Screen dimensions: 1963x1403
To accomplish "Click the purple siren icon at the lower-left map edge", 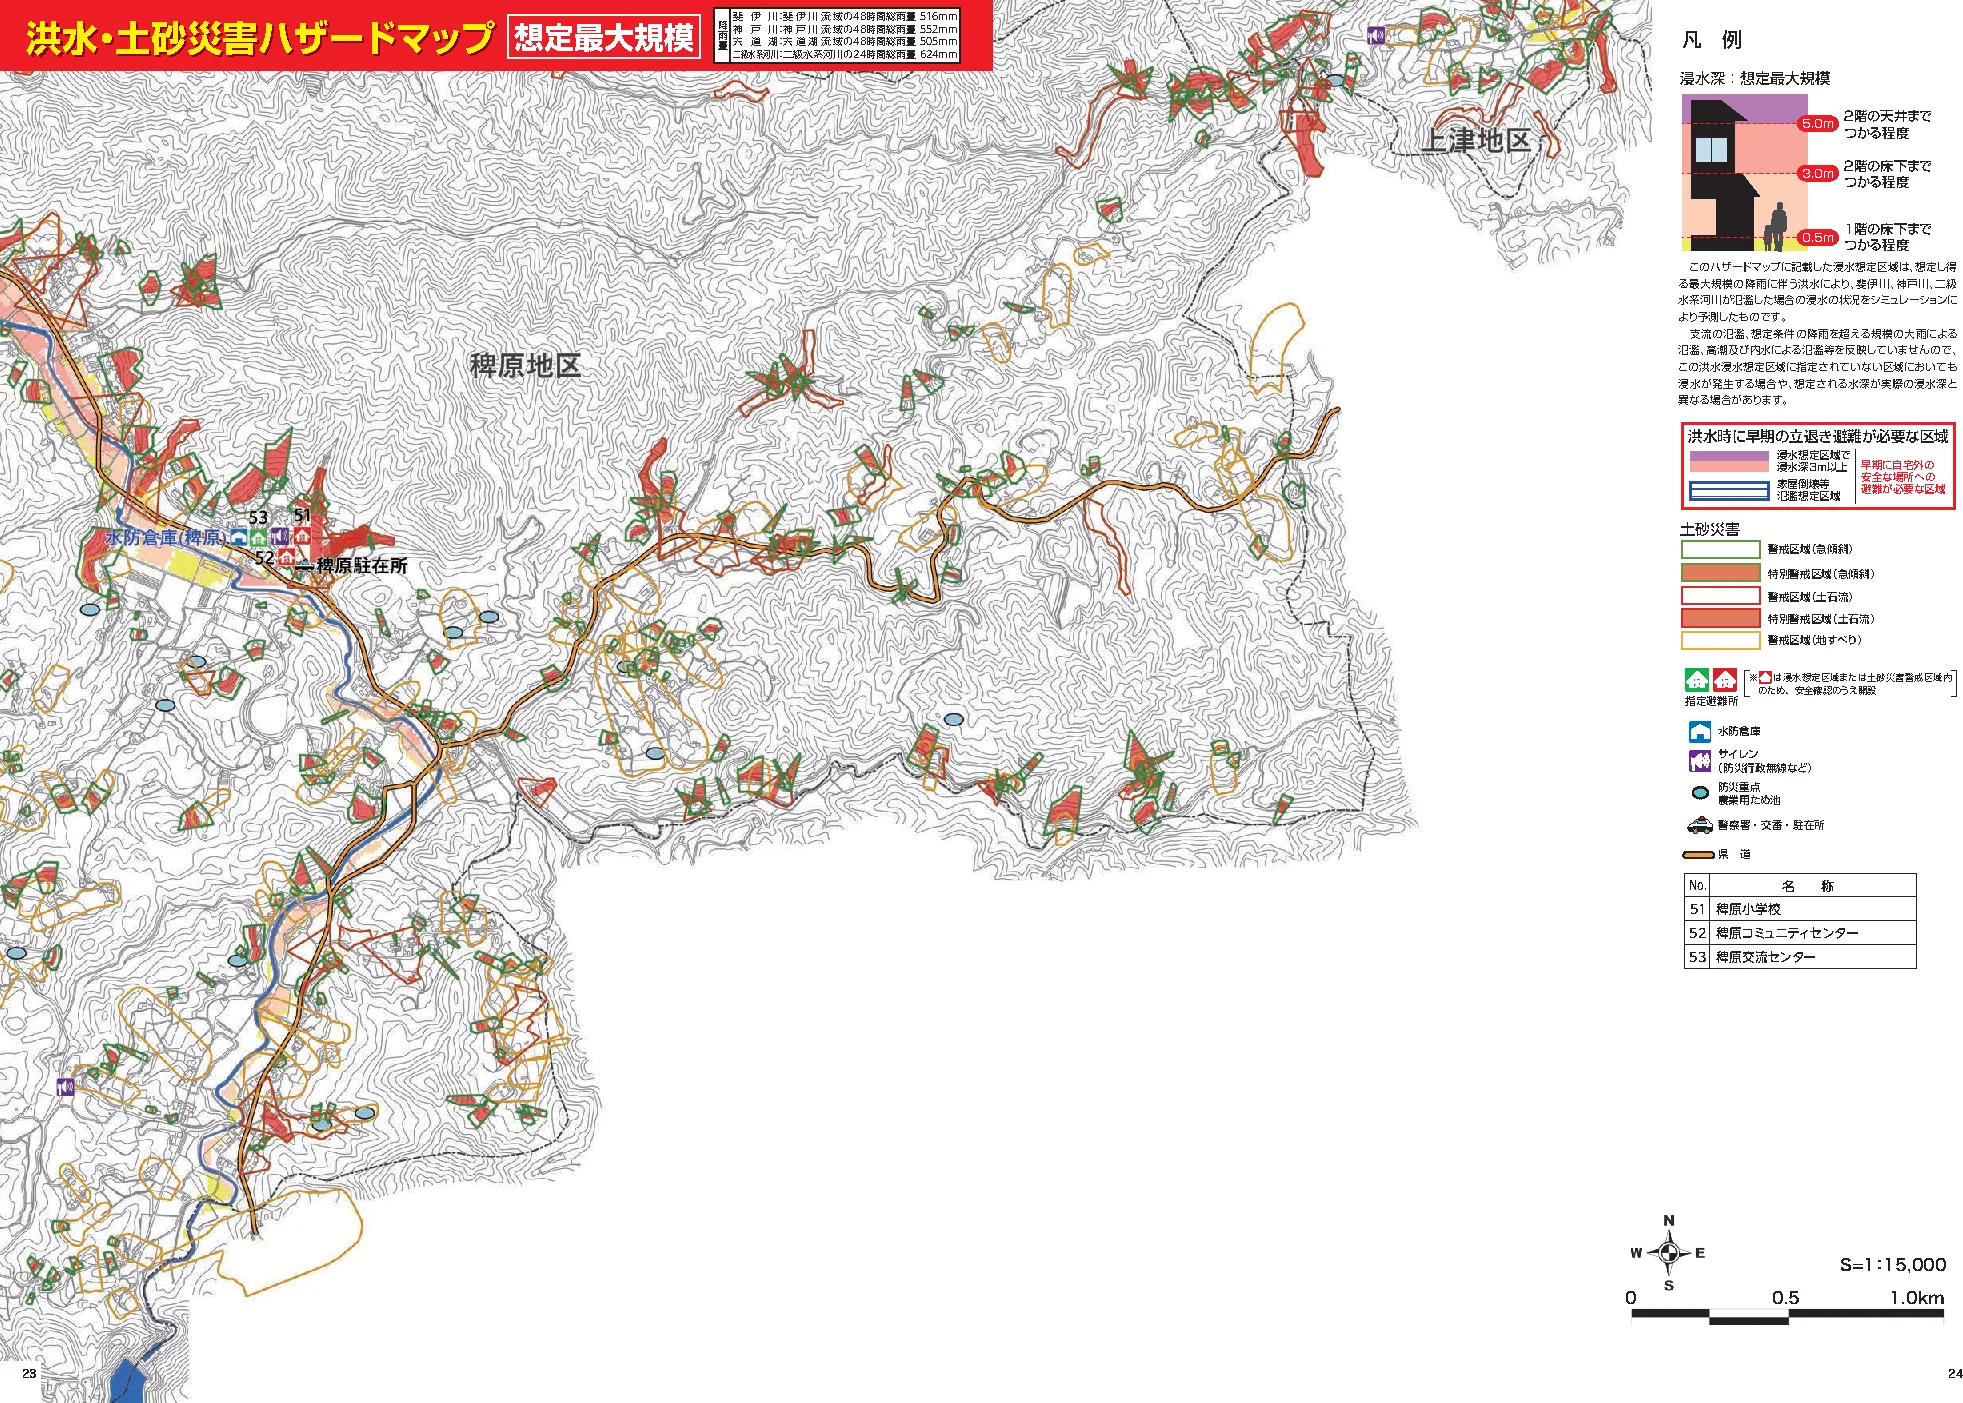I will click(66, 1087).
